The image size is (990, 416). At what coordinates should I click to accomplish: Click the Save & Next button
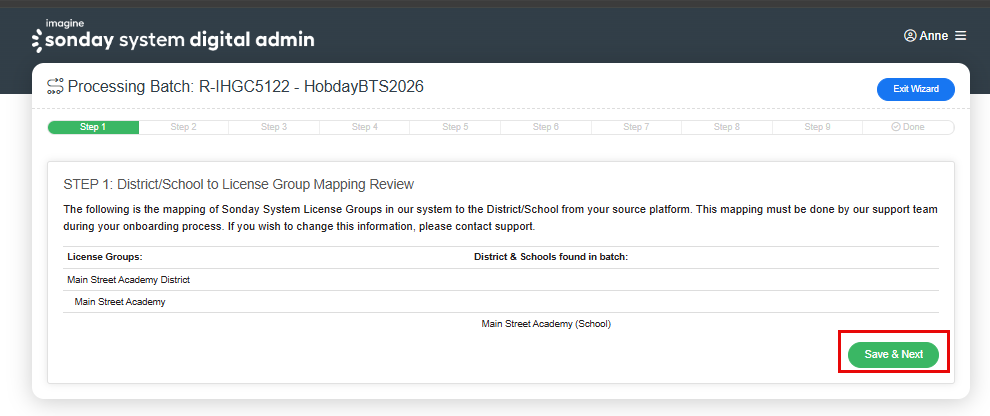893,355
